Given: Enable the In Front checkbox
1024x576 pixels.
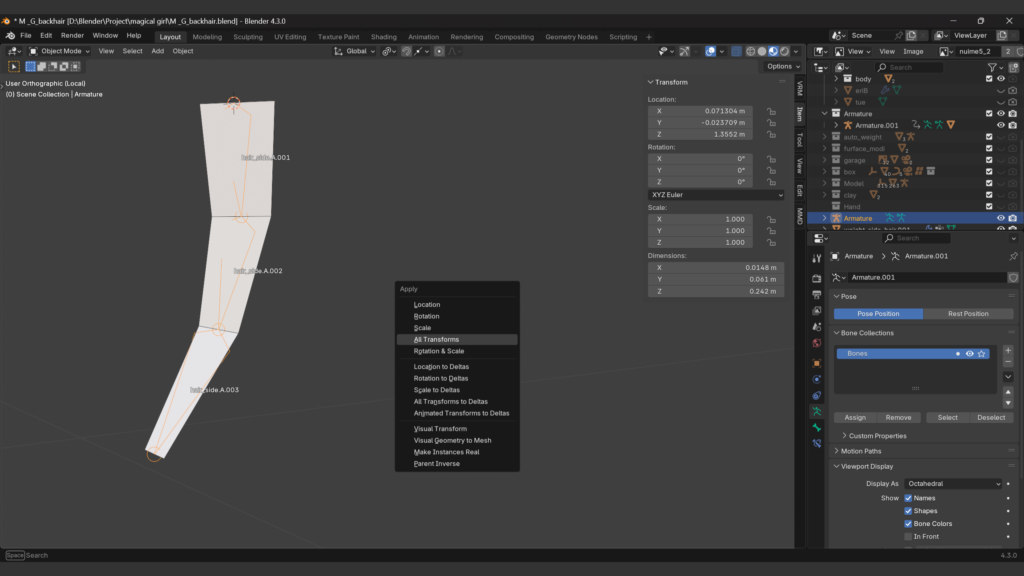Looking at the screenshot, I should click(908, 537).
